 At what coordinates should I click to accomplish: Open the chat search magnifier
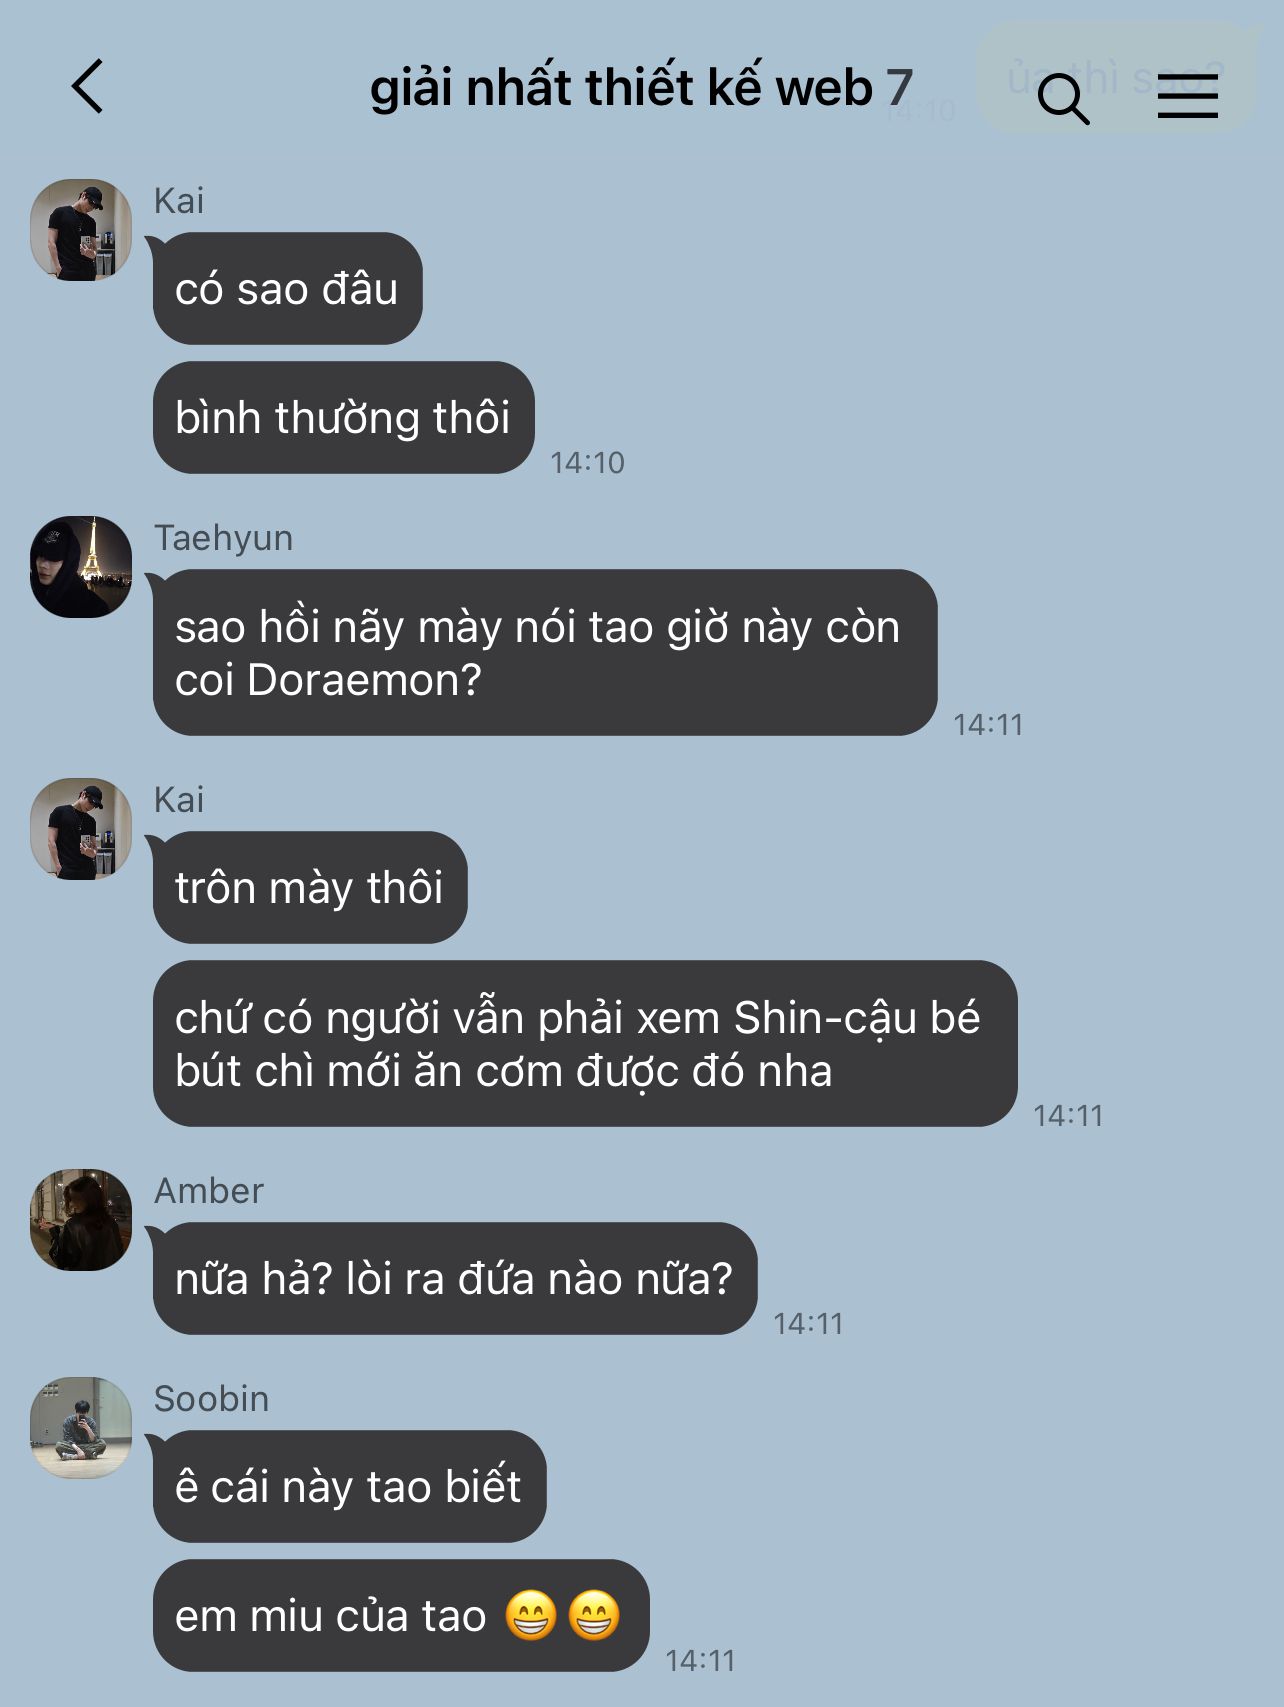tap(1063, 98)
